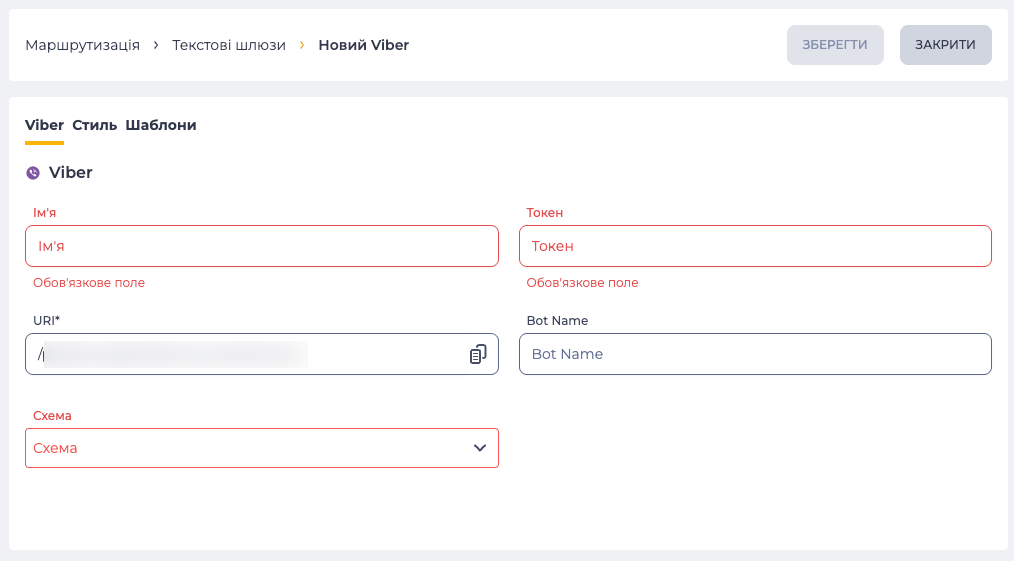
Task: Focus the Ім'я input field
Action: point(262,246)
